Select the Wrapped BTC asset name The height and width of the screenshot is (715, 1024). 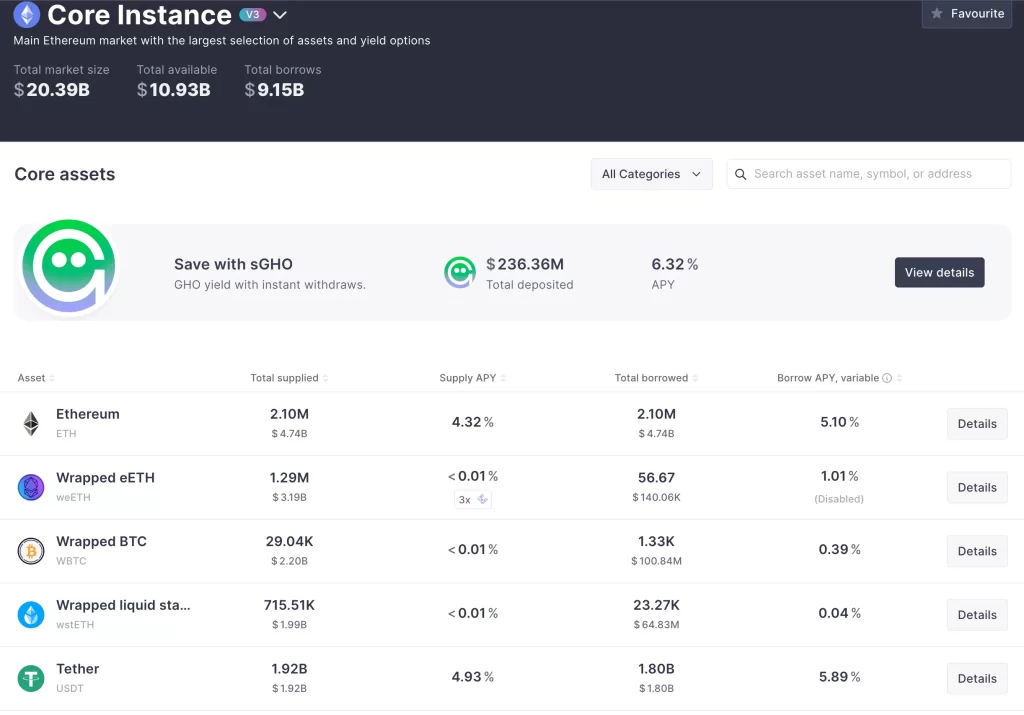click(101, 541)
